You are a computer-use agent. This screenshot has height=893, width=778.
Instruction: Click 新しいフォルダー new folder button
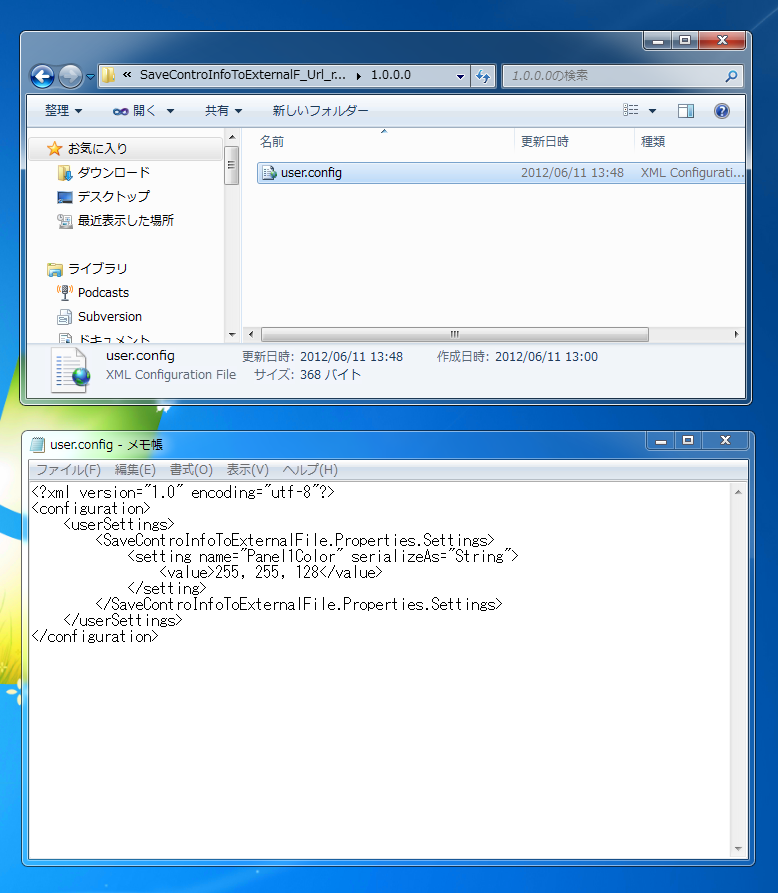[x=320, y=110]
